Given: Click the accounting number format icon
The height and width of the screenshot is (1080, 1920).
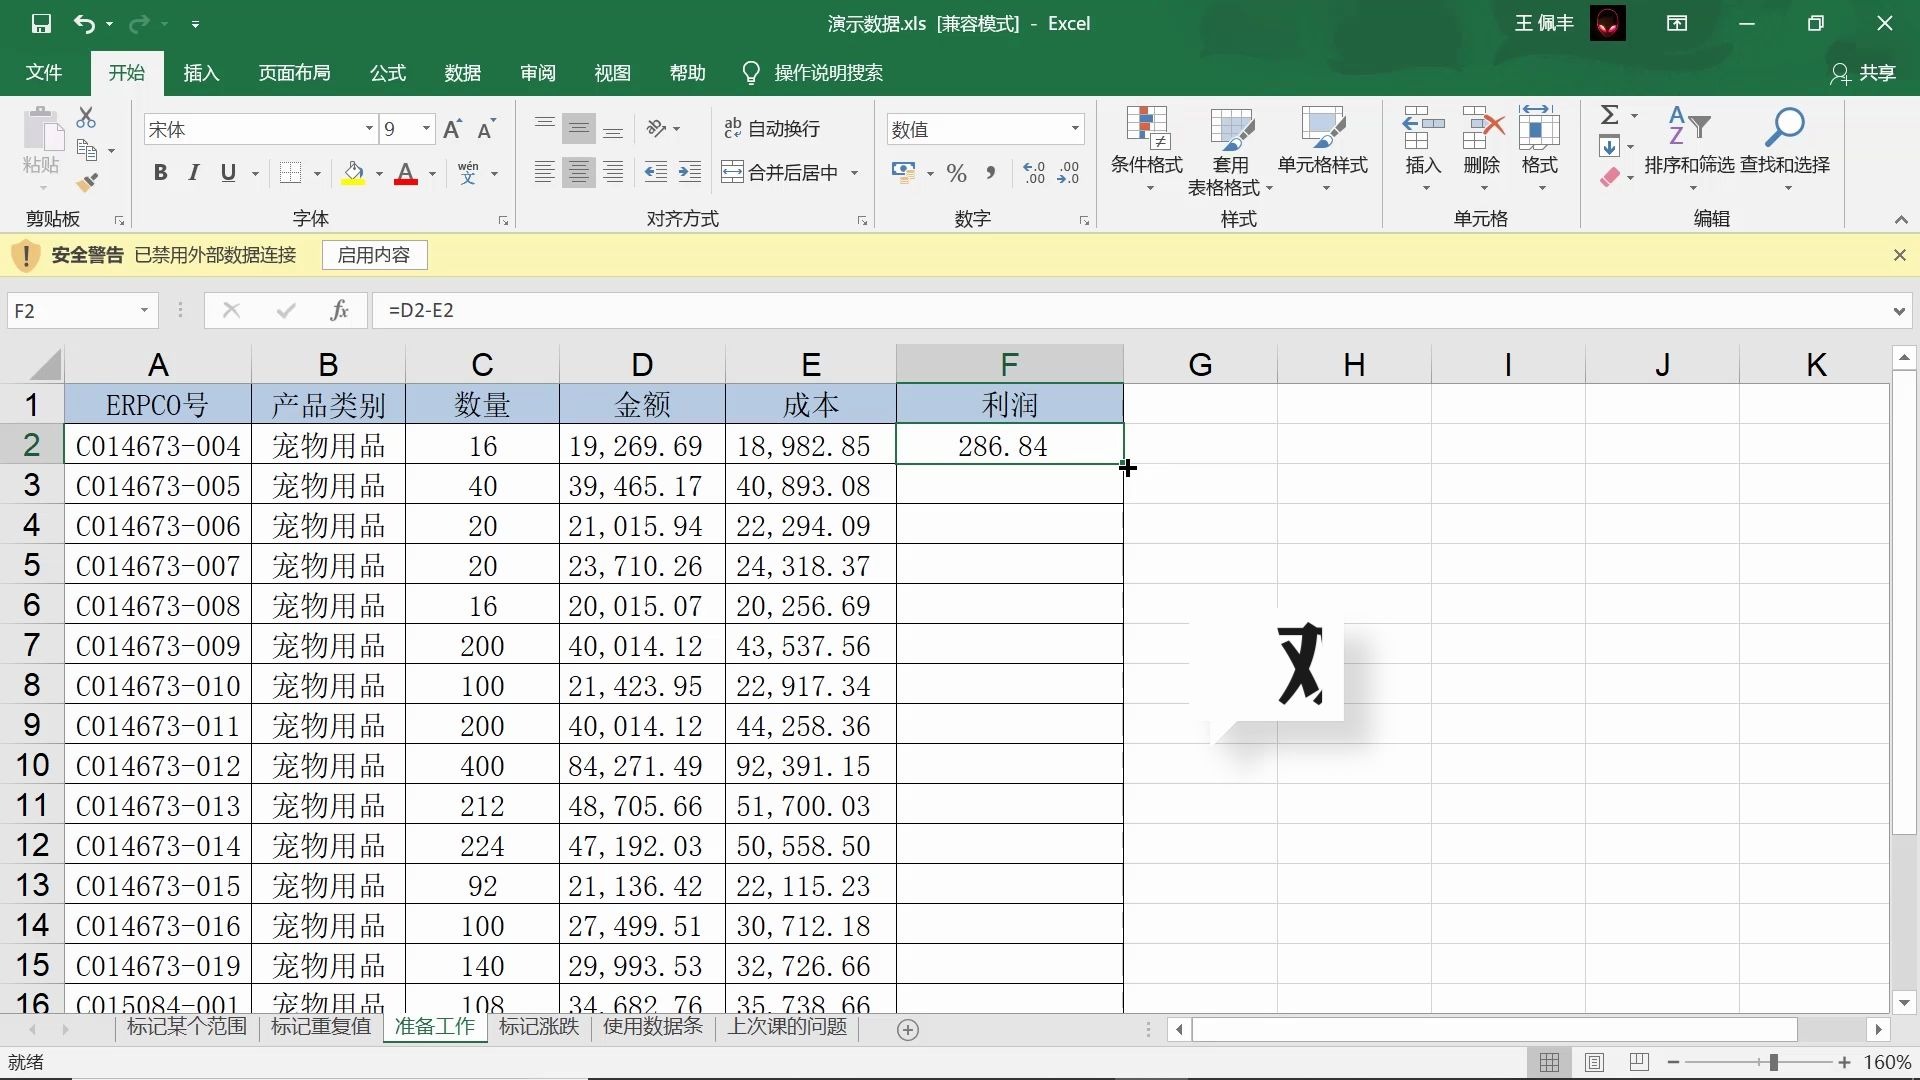Looking at the screenshot, I should tap(904, 173).
